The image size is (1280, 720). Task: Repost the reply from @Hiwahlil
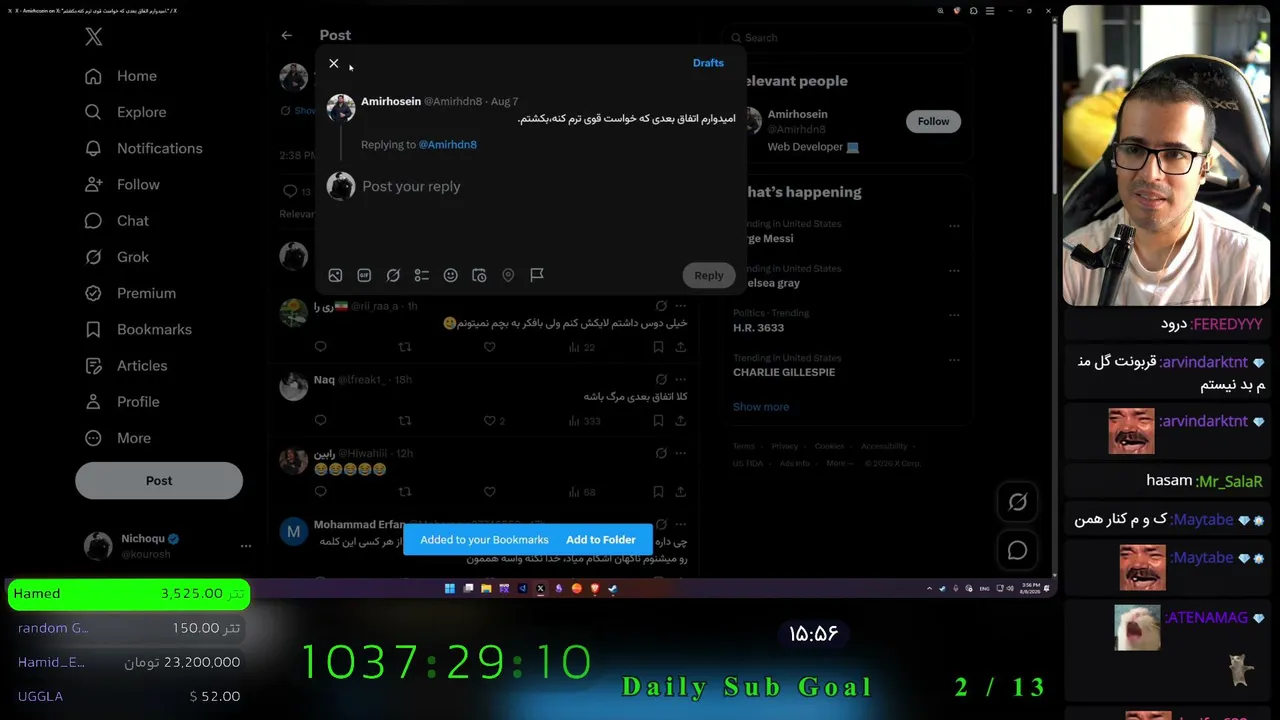405,492
